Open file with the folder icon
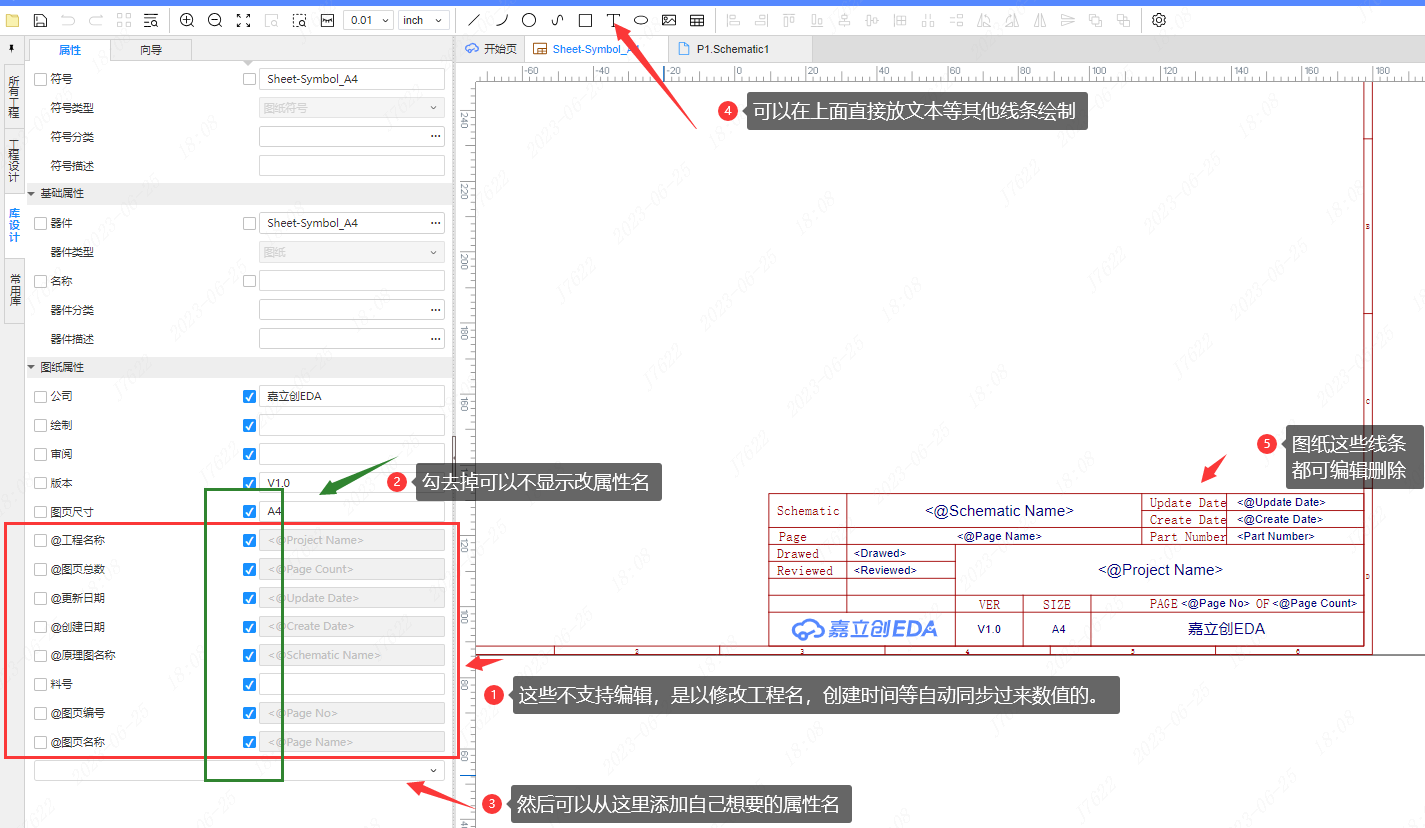 pyautogui.click(x=13, y=19)
